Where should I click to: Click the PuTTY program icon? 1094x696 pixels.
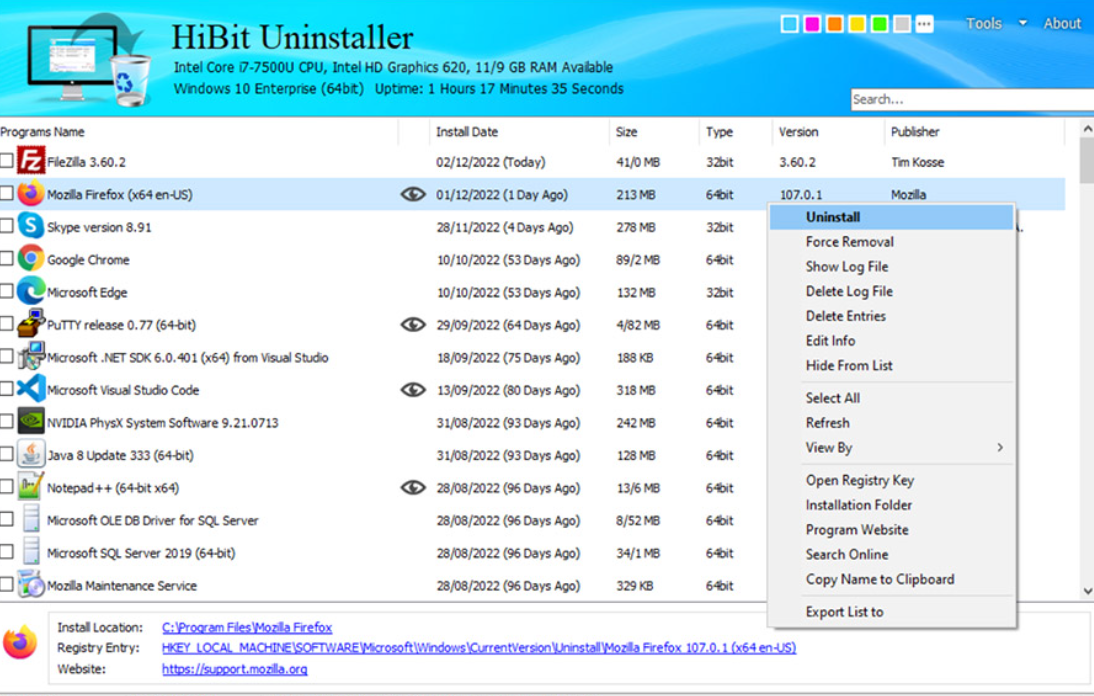point(31,324)
